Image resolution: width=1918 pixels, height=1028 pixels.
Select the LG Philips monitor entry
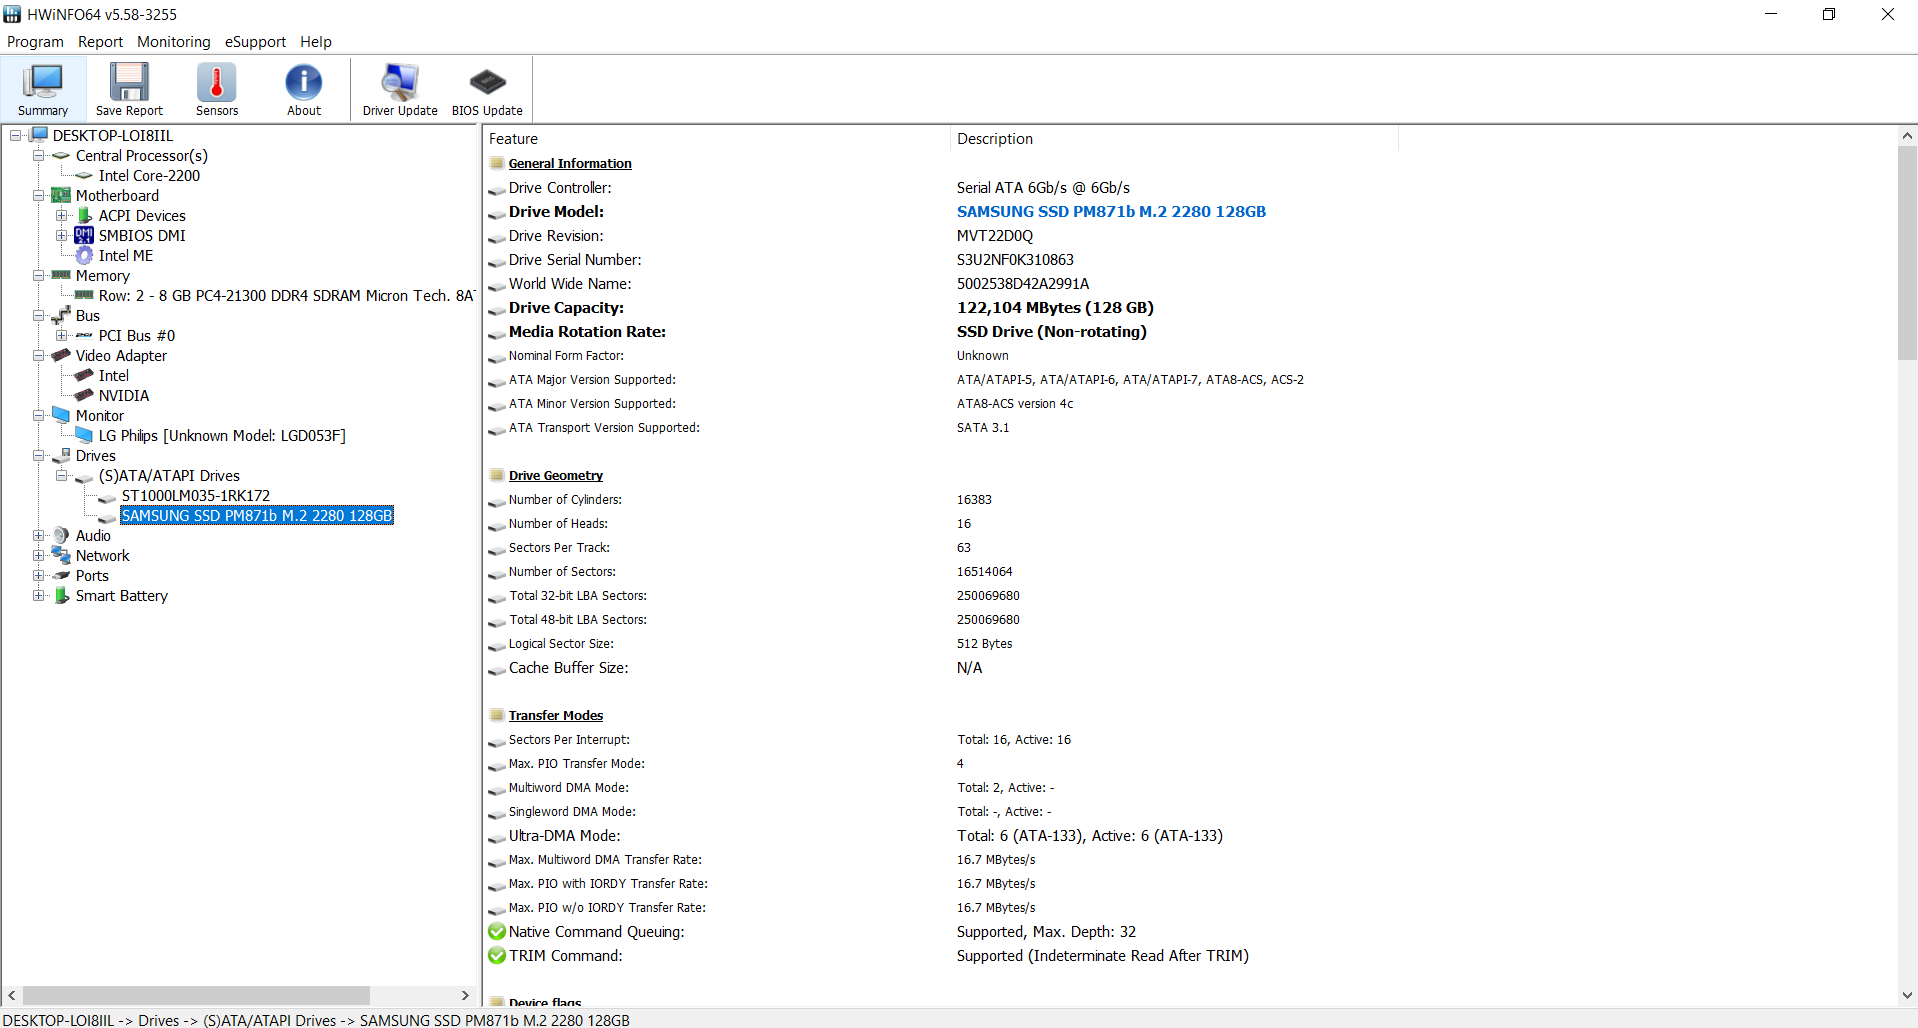pyautogui.click(x=222, y=435)
